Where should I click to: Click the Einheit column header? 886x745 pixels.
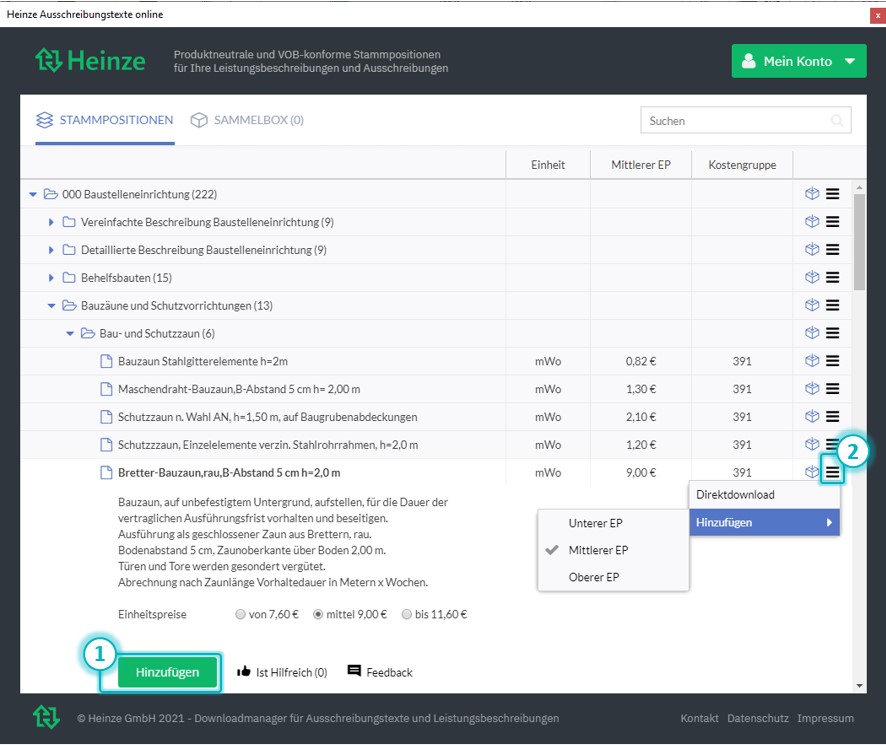coord(548,164)
